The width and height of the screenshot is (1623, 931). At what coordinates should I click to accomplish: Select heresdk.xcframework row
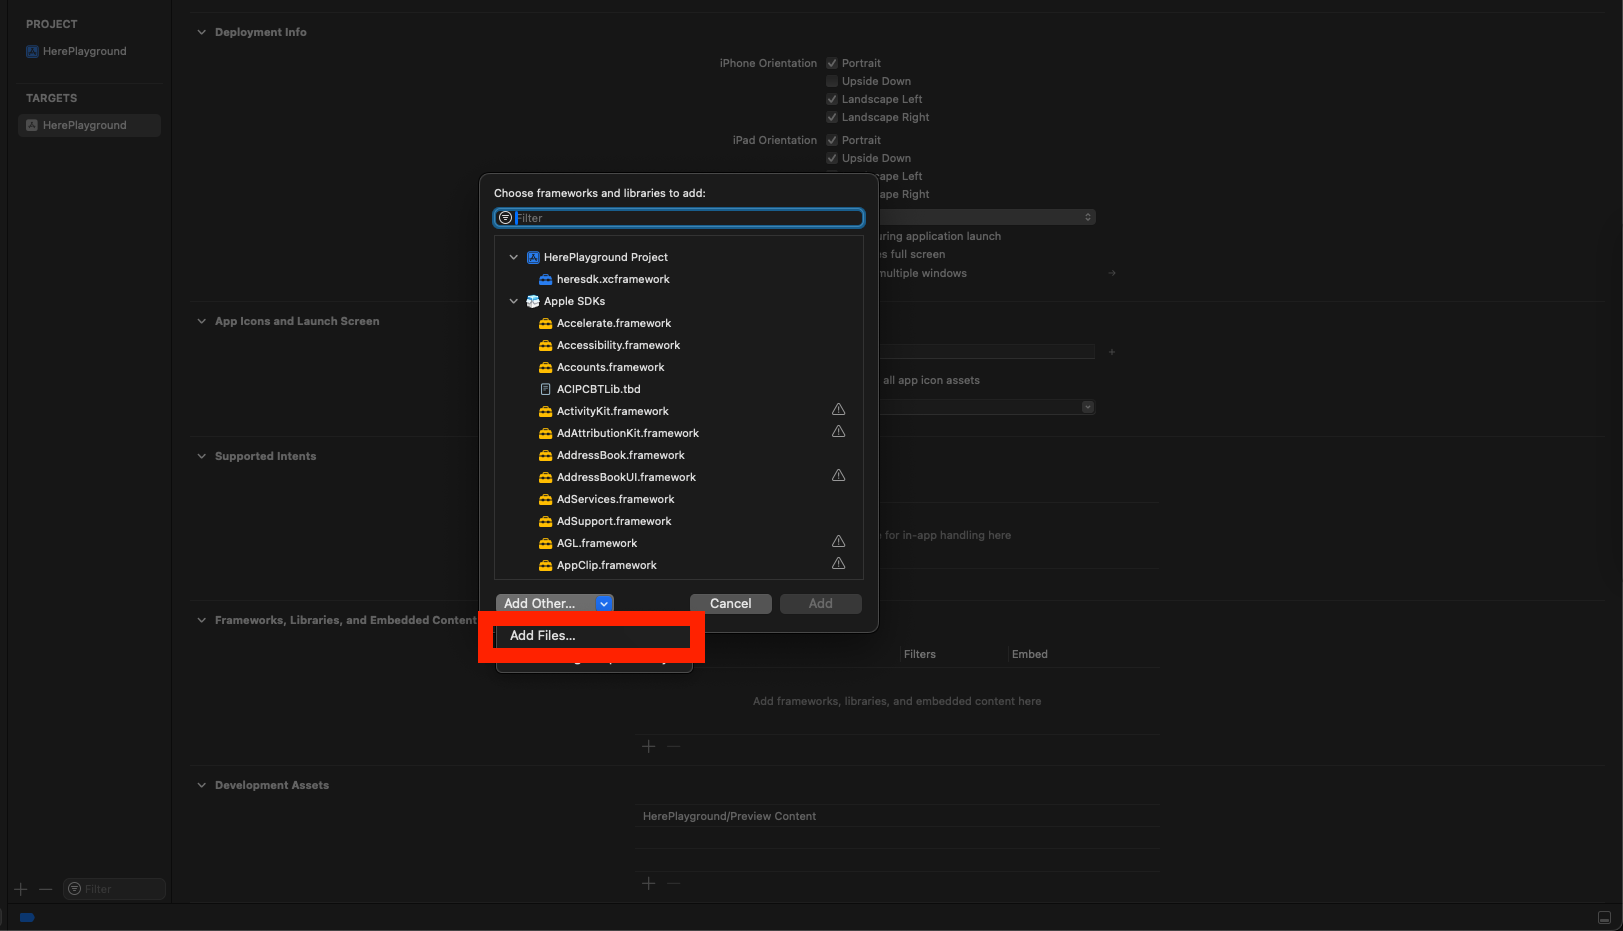[679, 279]
